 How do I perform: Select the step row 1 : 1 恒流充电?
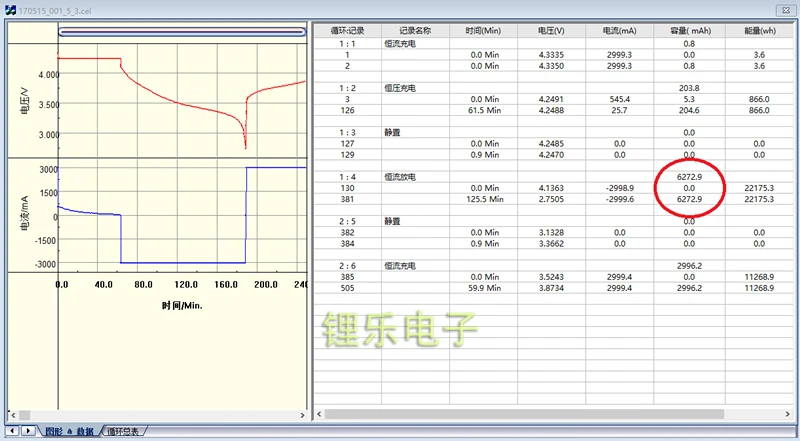coord(554,43)
